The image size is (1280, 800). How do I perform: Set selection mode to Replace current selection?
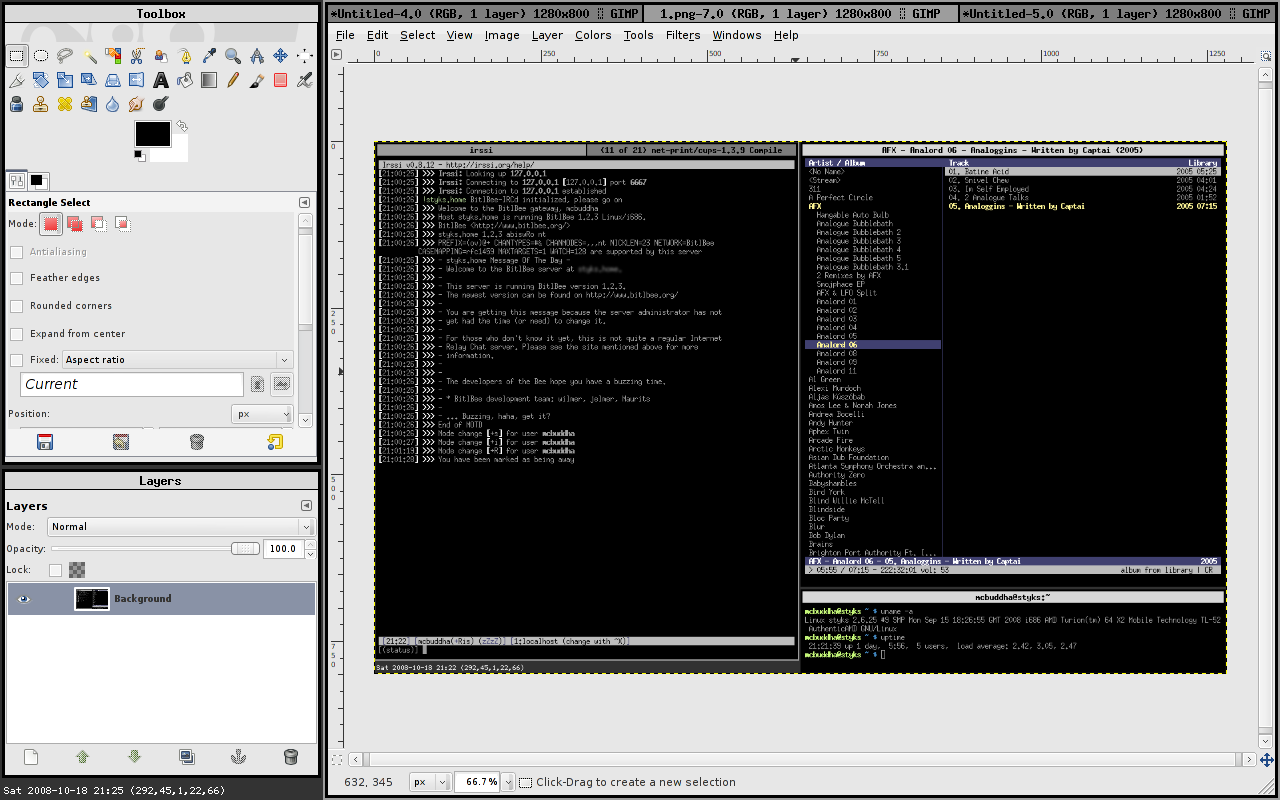[51, 224]
